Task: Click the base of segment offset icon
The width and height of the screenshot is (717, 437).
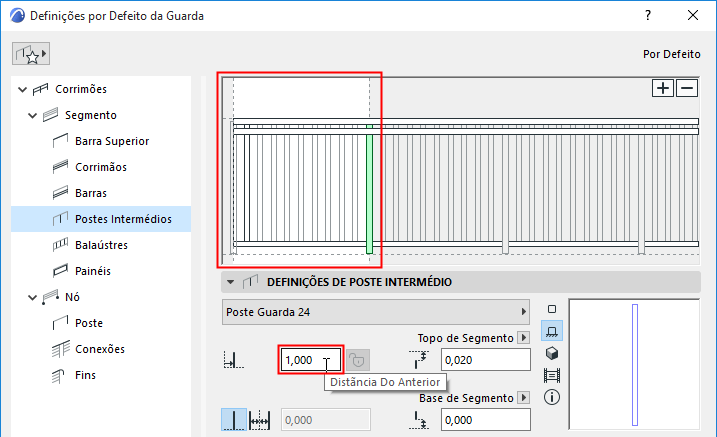Action: coord(419,420)
